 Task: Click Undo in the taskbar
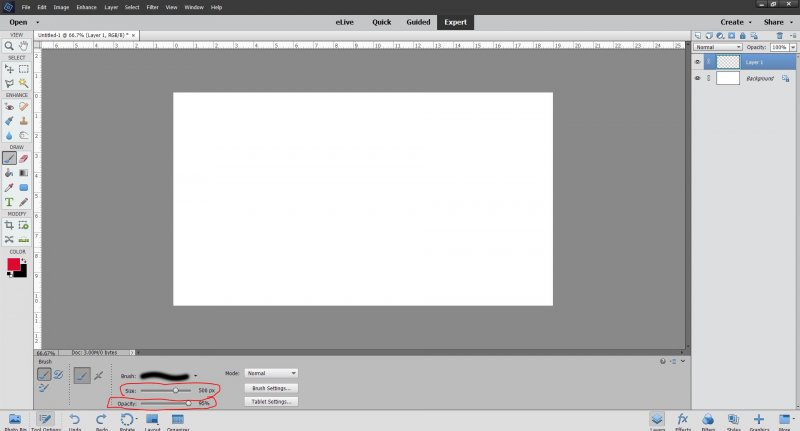75,422
